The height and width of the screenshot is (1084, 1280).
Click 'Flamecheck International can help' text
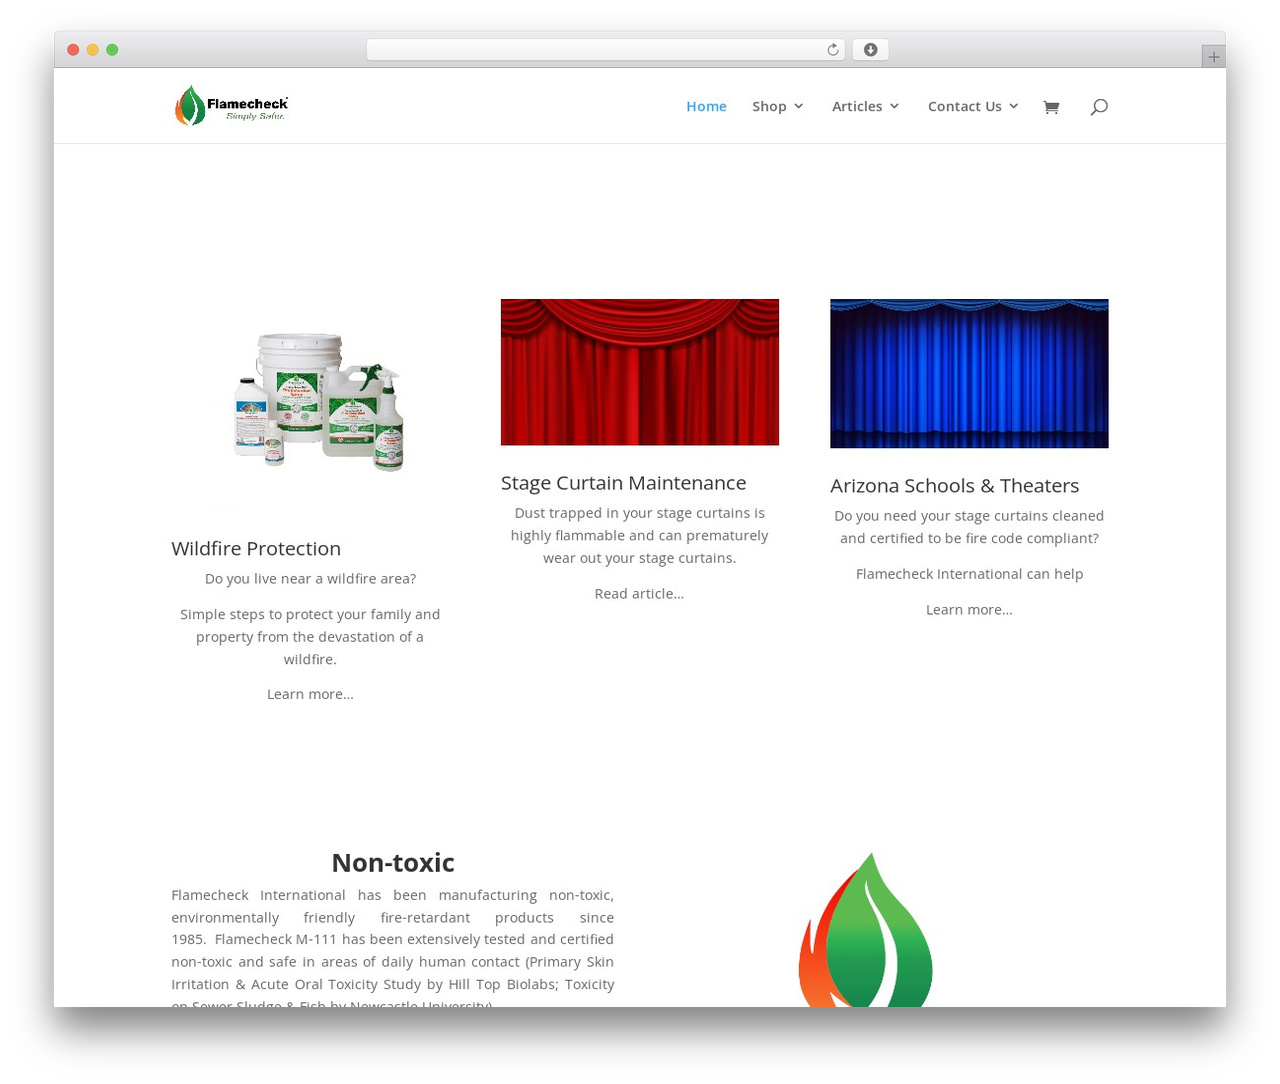point(969,574)
